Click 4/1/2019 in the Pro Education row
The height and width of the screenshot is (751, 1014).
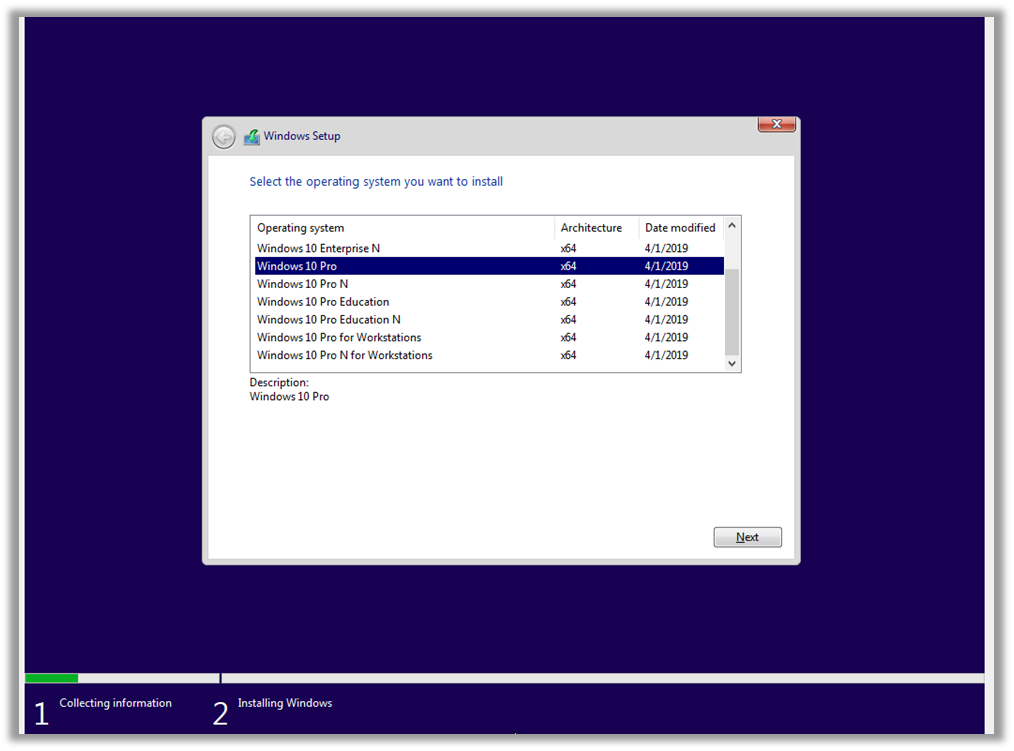point(666,301)
